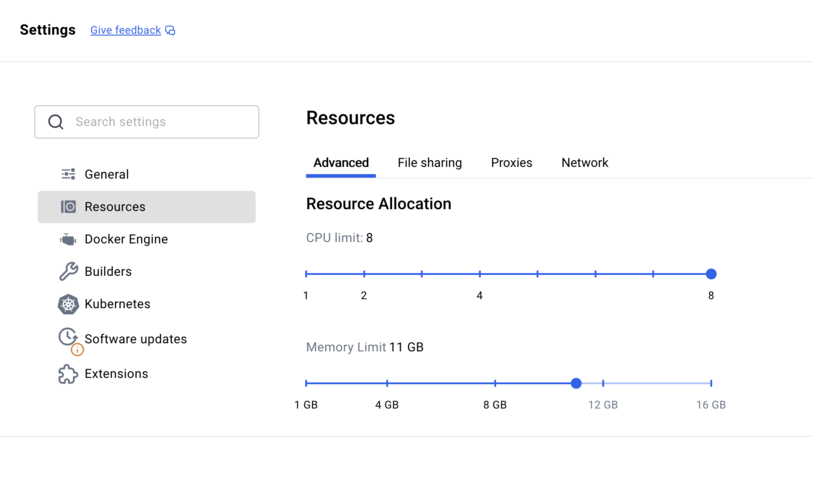Set CPU slider to the 4 tick
This screenshot has height=485, width=813.
pyautogui.click(x=480, y=274)
